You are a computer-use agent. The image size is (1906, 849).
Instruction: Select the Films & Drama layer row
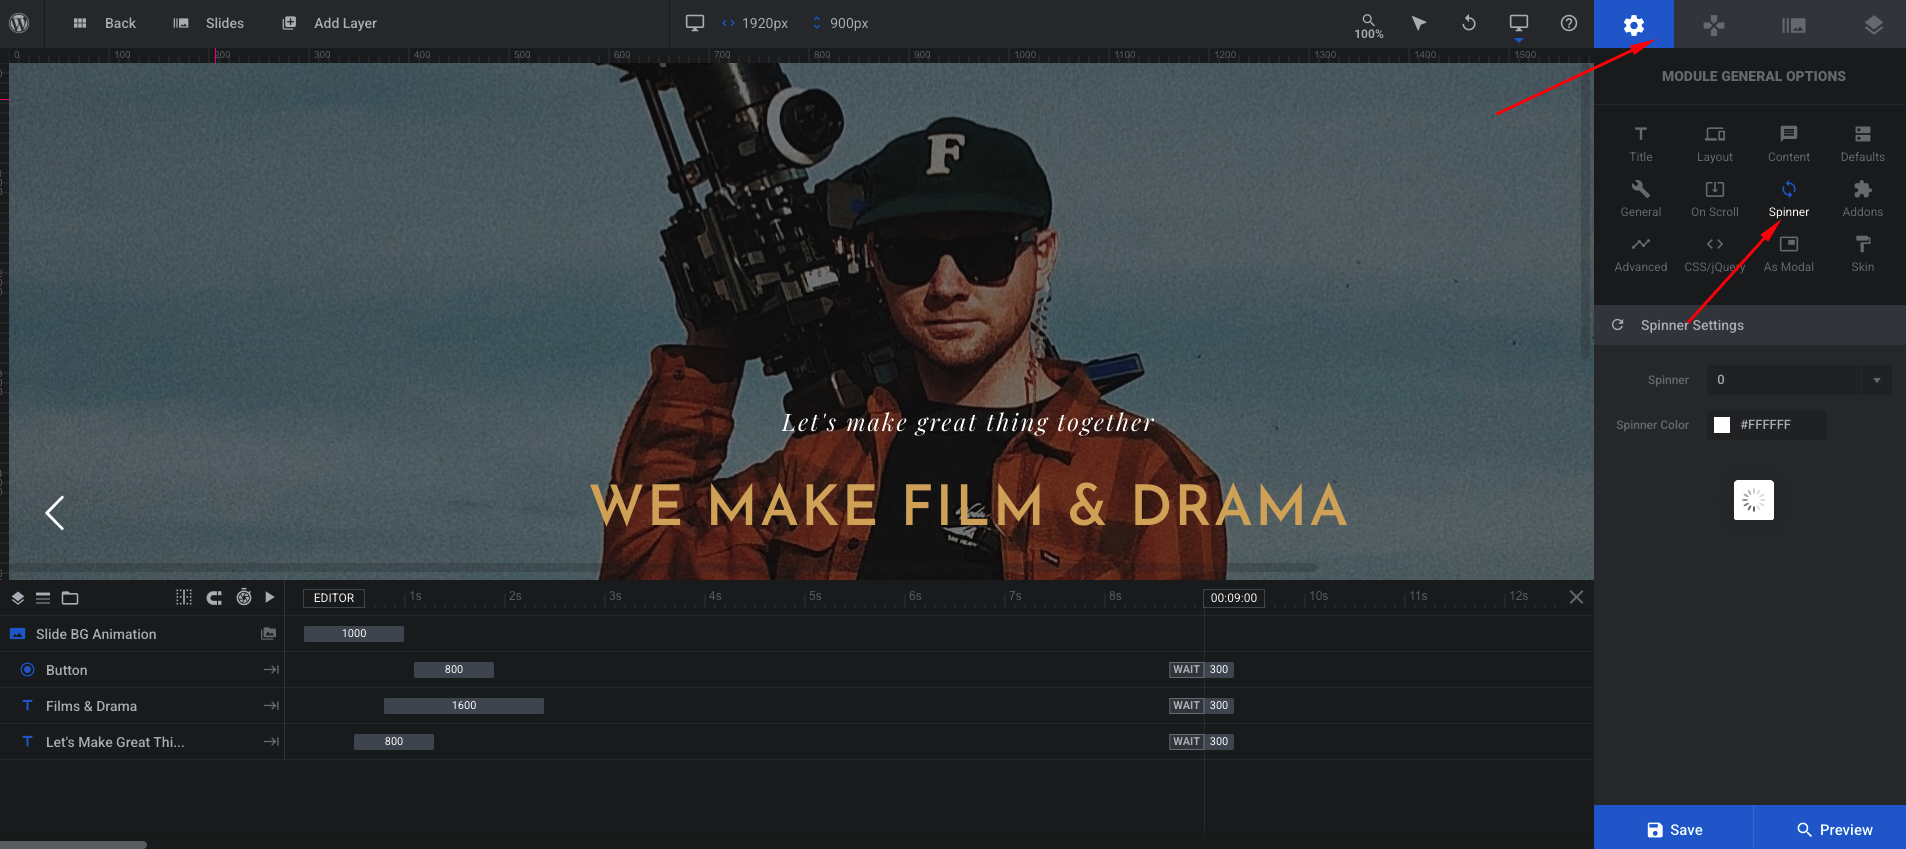pyautogui.click(x=142, y=706)
